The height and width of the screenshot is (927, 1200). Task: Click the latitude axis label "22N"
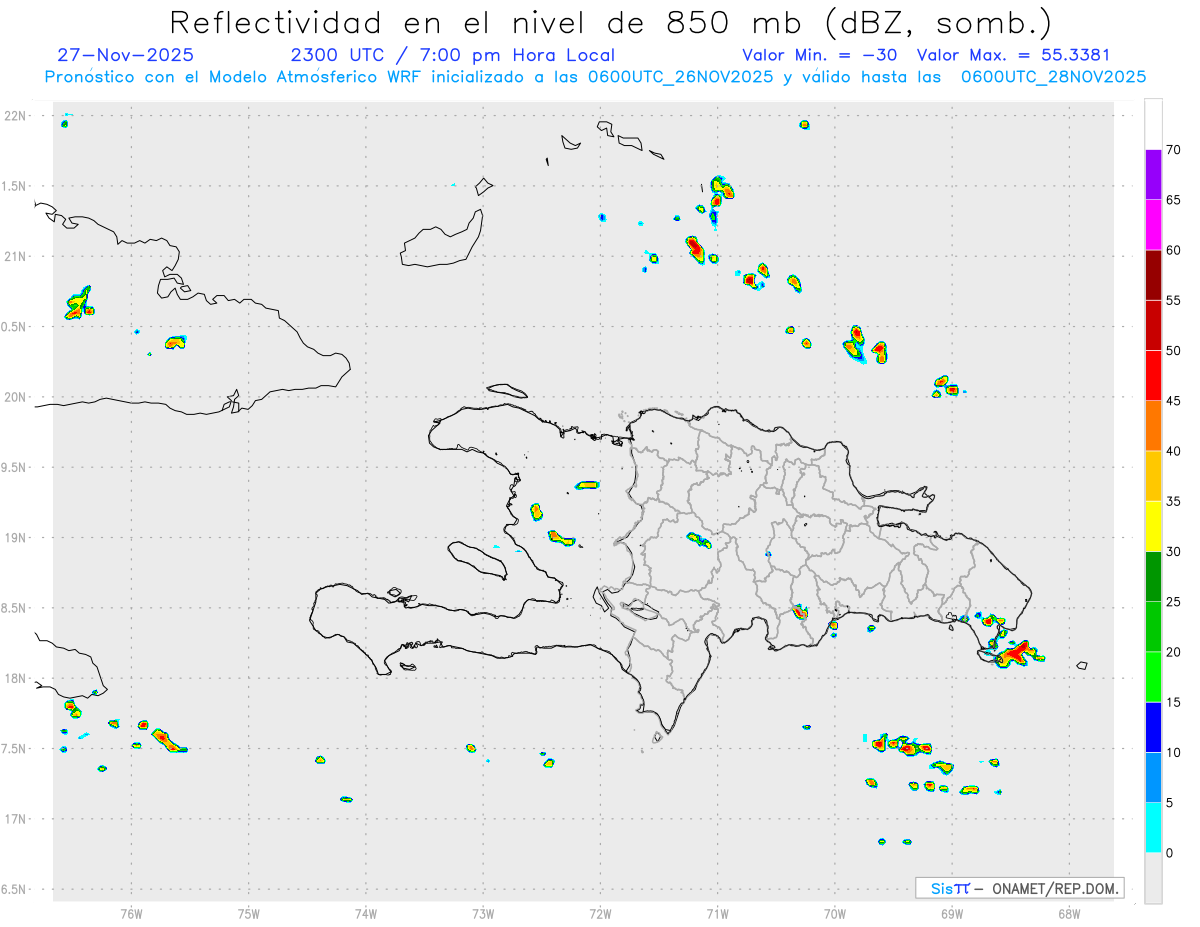pyautogui.click(x=16, y=116)
